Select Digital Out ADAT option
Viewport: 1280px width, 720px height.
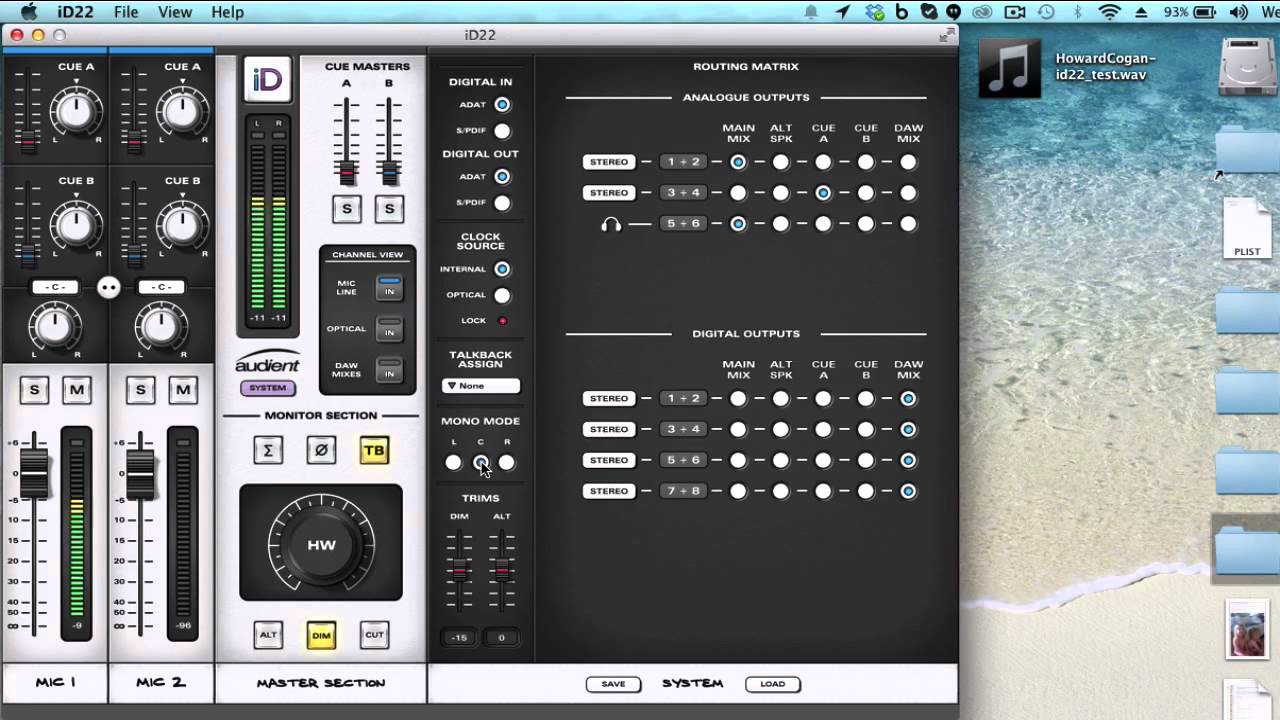(502, 177)
